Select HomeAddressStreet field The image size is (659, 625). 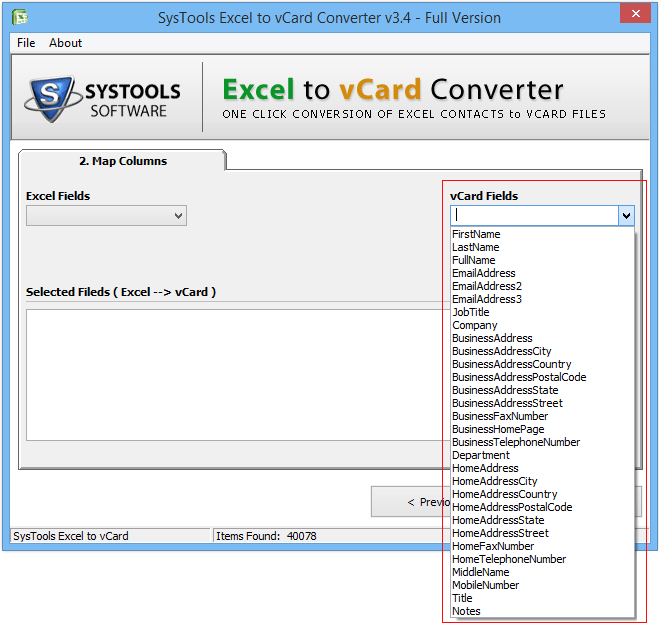542,534
